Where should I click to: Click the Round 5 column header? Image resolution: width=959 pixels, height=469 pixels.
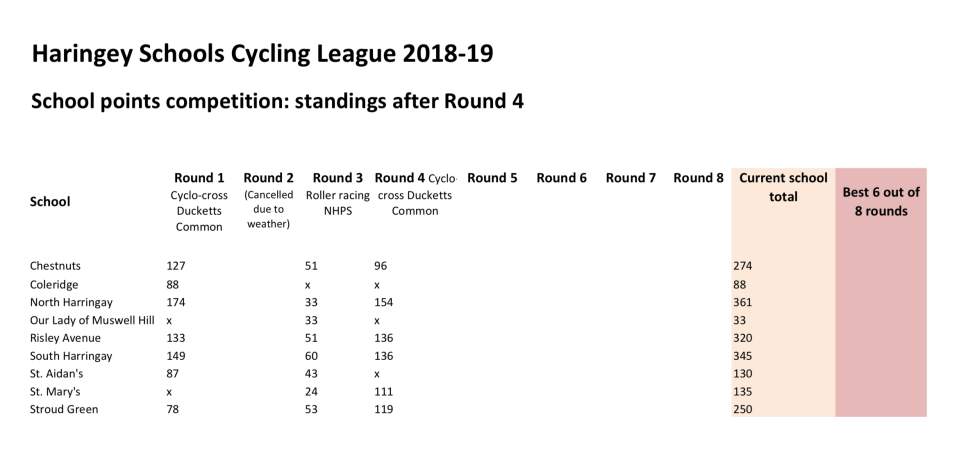[492, 178]
